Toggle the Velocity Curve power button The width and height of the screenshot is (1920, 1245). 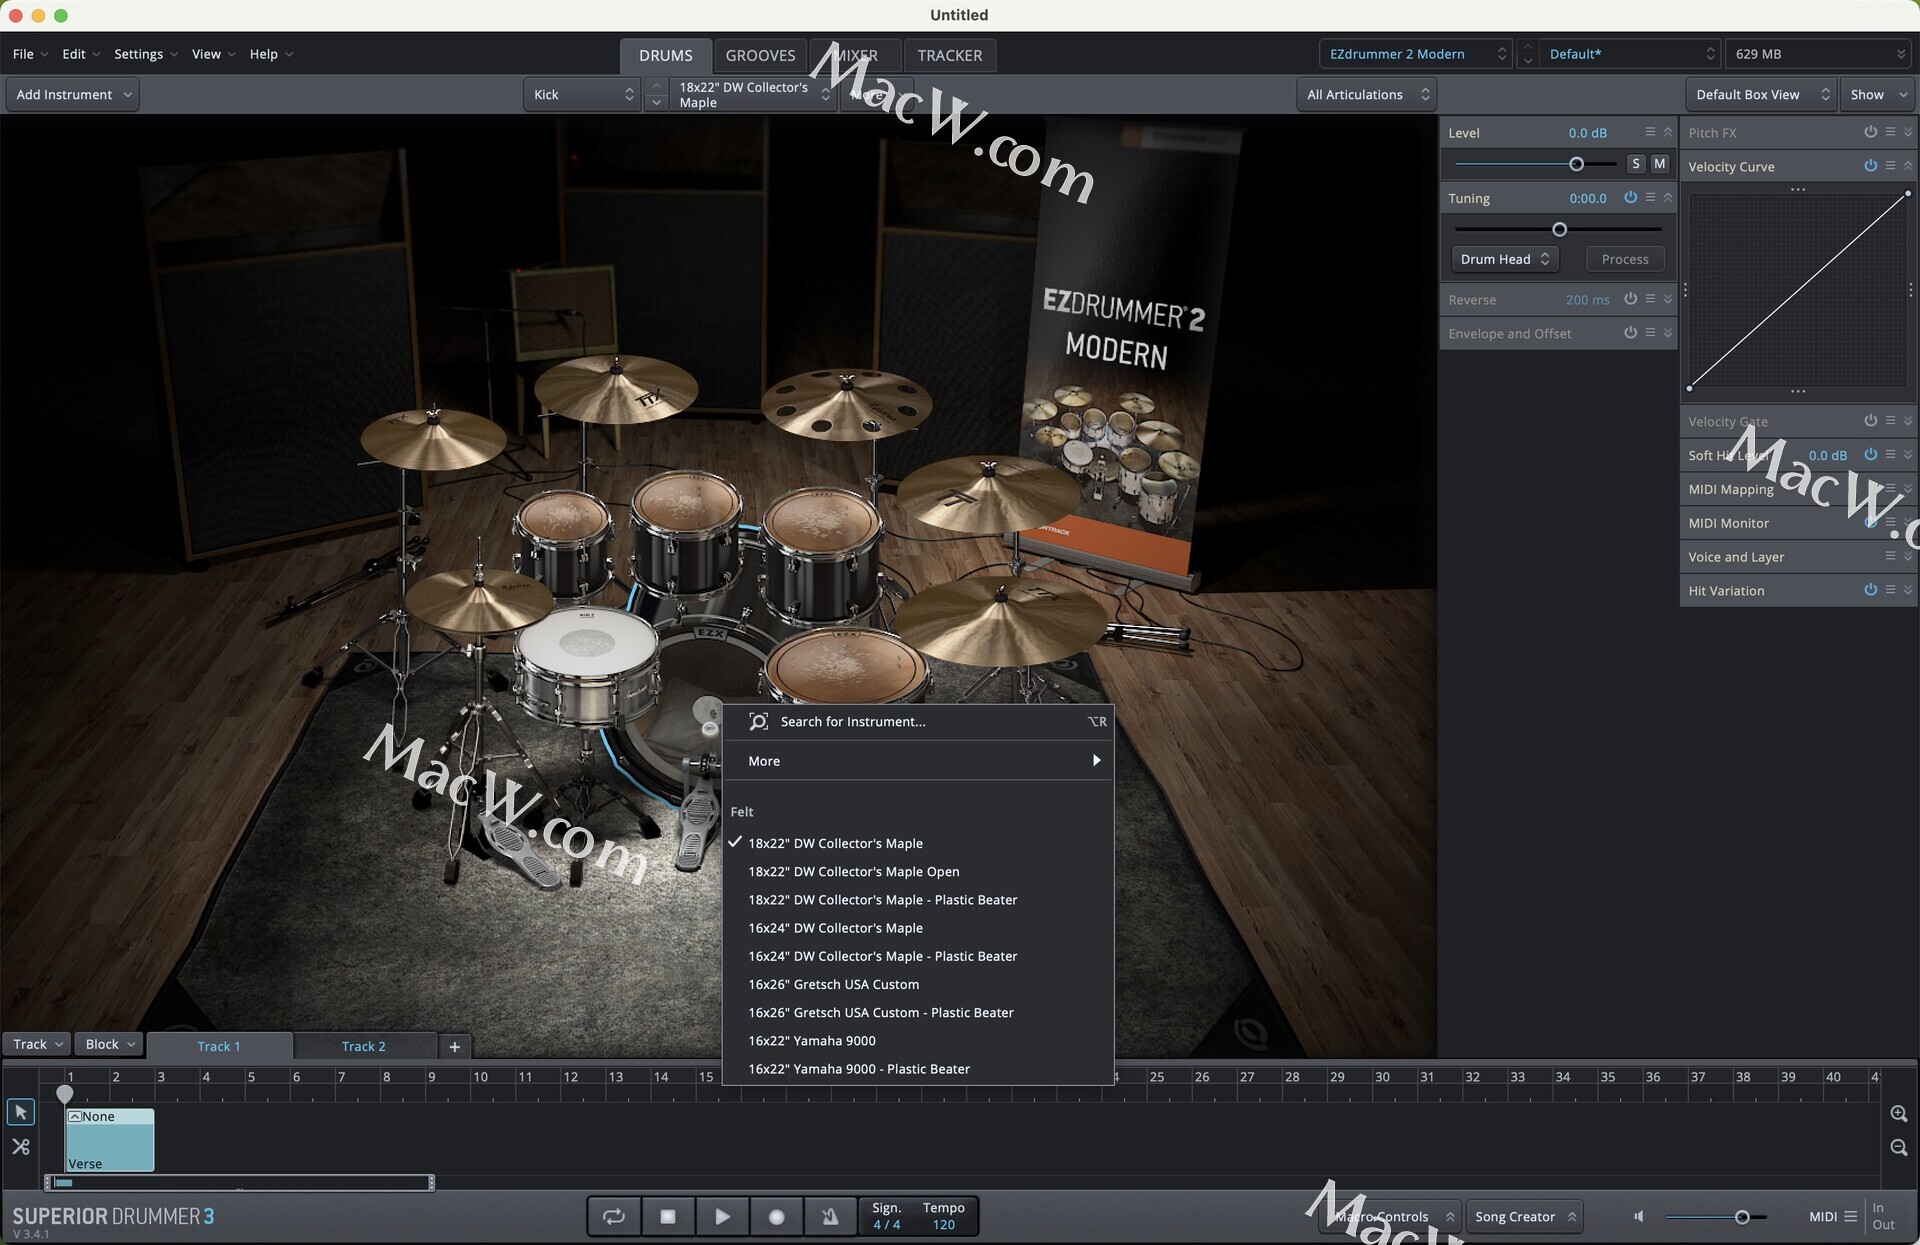(x=1870, y=166)
